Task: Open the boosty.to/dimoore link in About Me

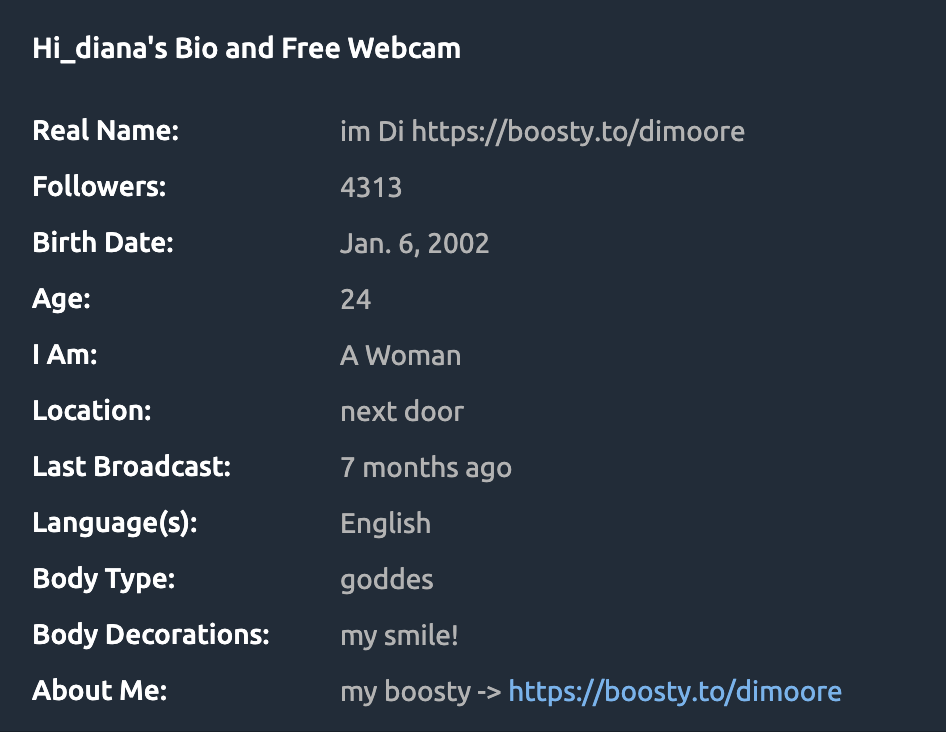Action: pyautogui.click(x=675, y=692)
